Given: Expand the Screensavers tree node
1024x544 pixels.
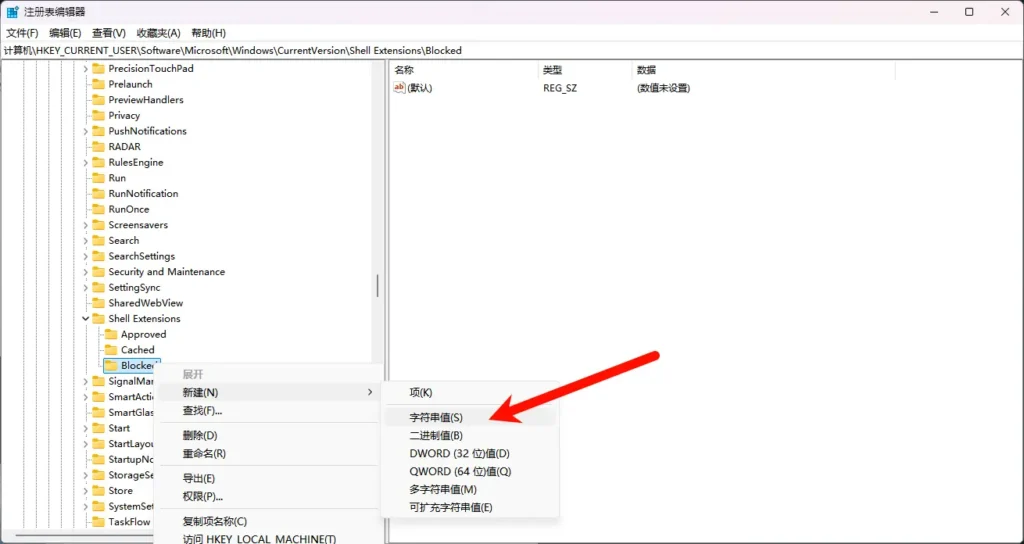Looking at the screenshot, I should tap(86, 225).
